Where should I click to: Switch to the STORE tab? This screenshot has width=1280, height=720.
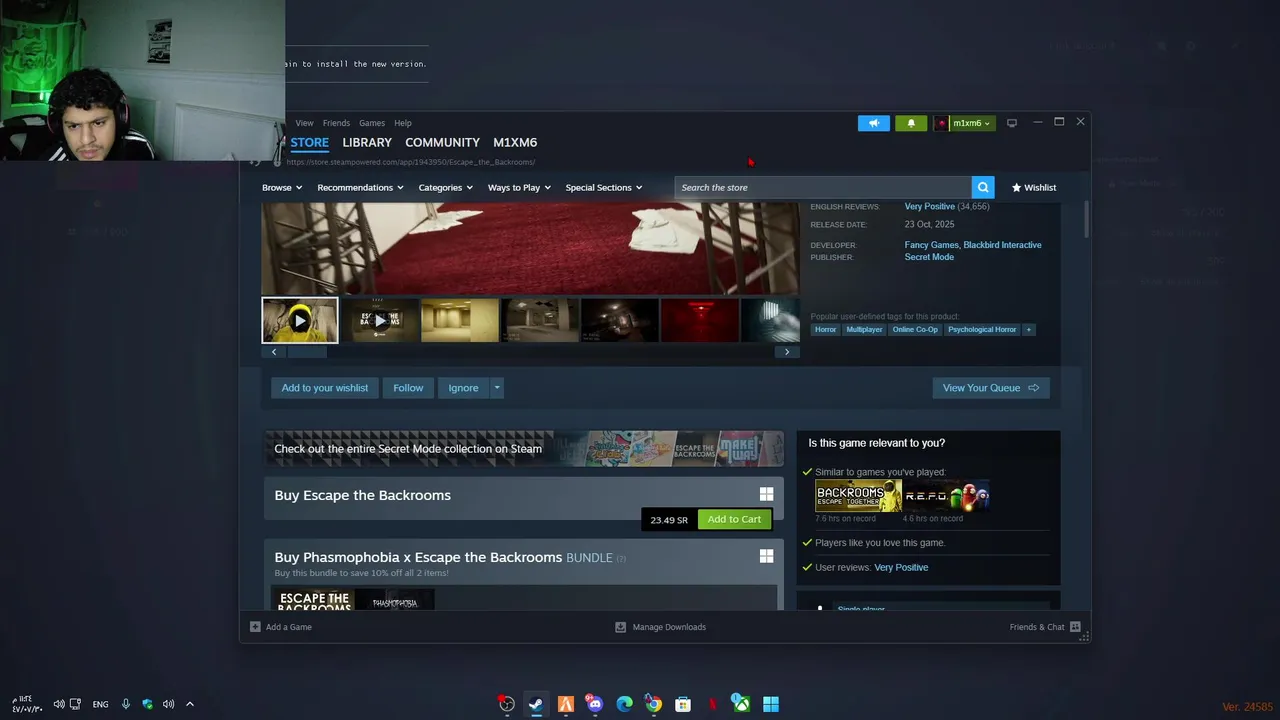coord(310,142)
